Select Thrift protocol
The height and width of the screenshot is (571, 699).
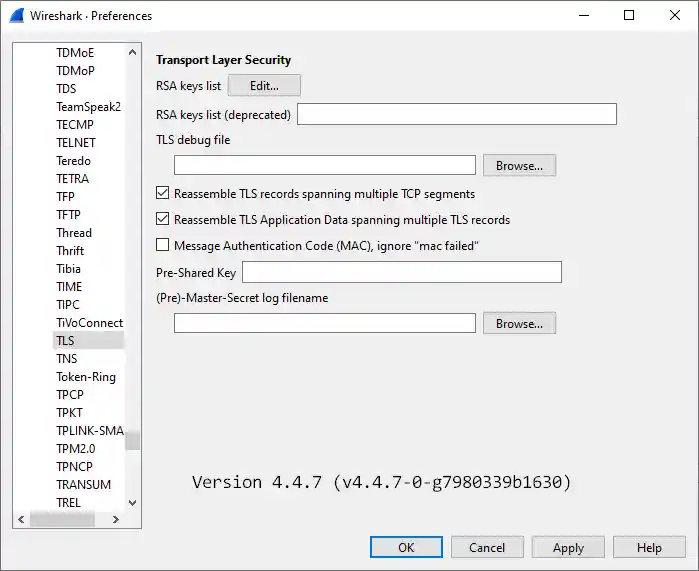[x=70, y=251]
